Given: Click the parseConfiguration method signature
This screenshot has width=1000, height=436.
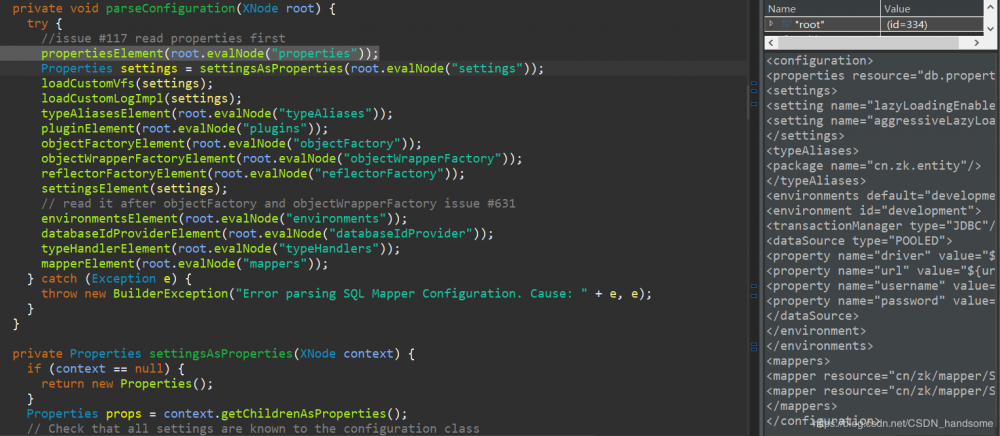Looking at the screenshot, I should 174,9.
